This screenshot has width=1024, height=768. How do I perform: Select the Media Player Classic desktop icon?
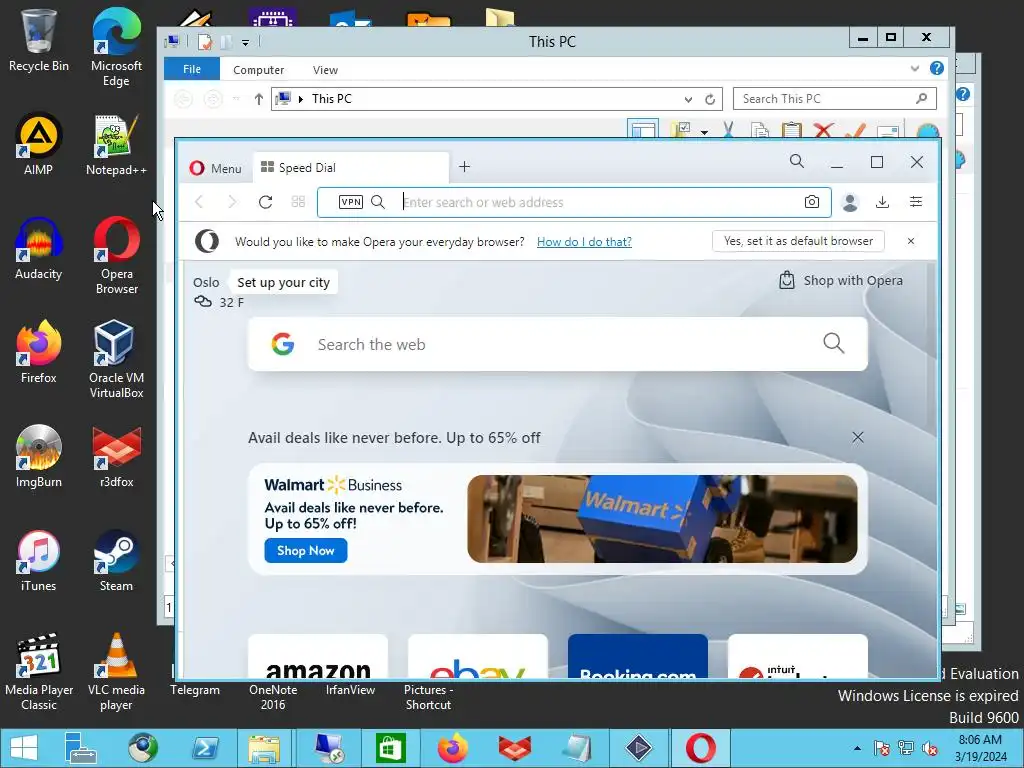tap(39, 671)
